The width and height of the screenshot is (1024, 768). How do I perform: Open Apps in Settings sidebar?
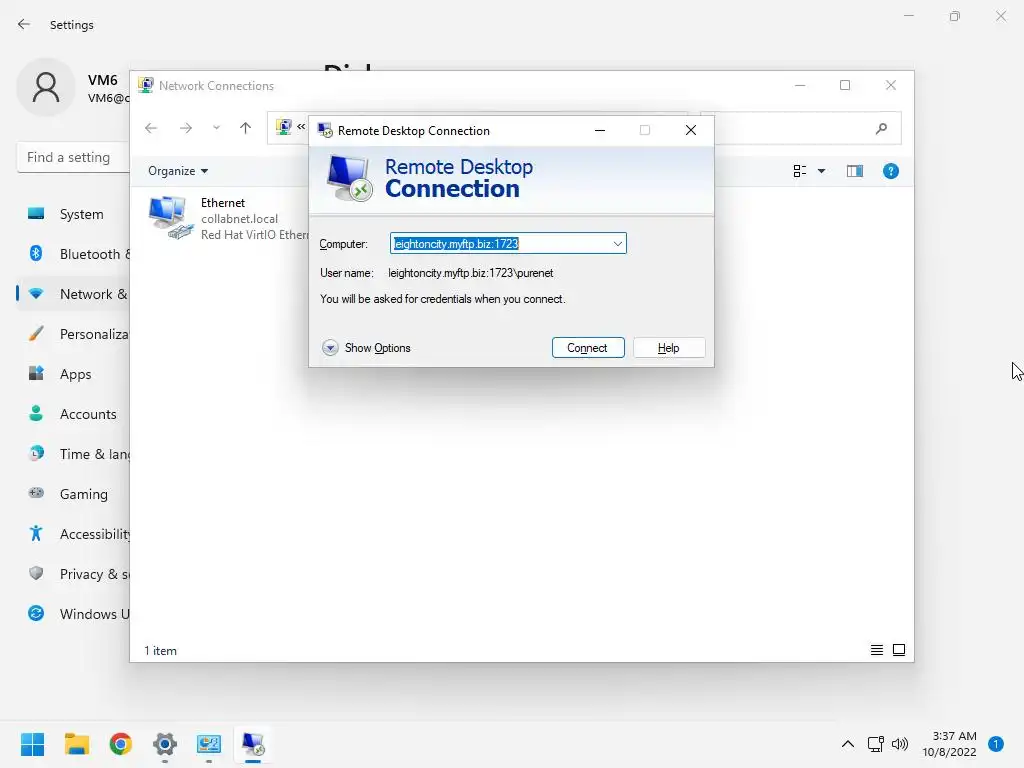coord(73,374)
